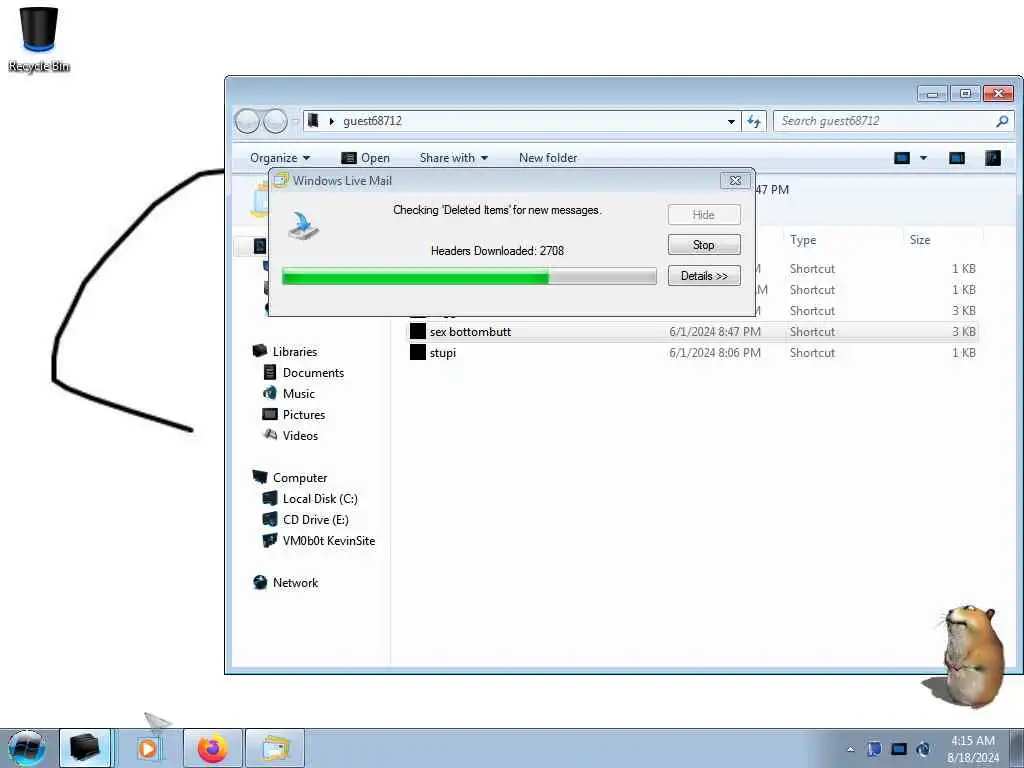Click the Documents library icon
The height and width of the screenshot is (768, 1024).
269,372
